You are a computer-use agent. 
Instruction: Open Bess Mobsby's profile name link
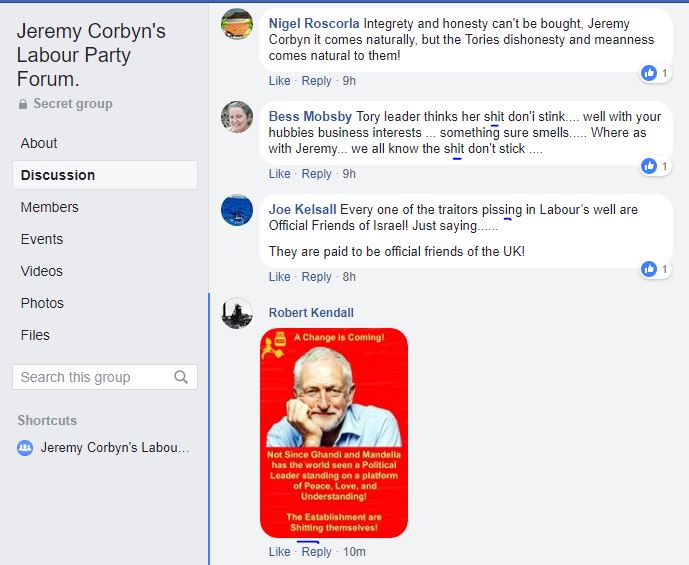(310, 116)
